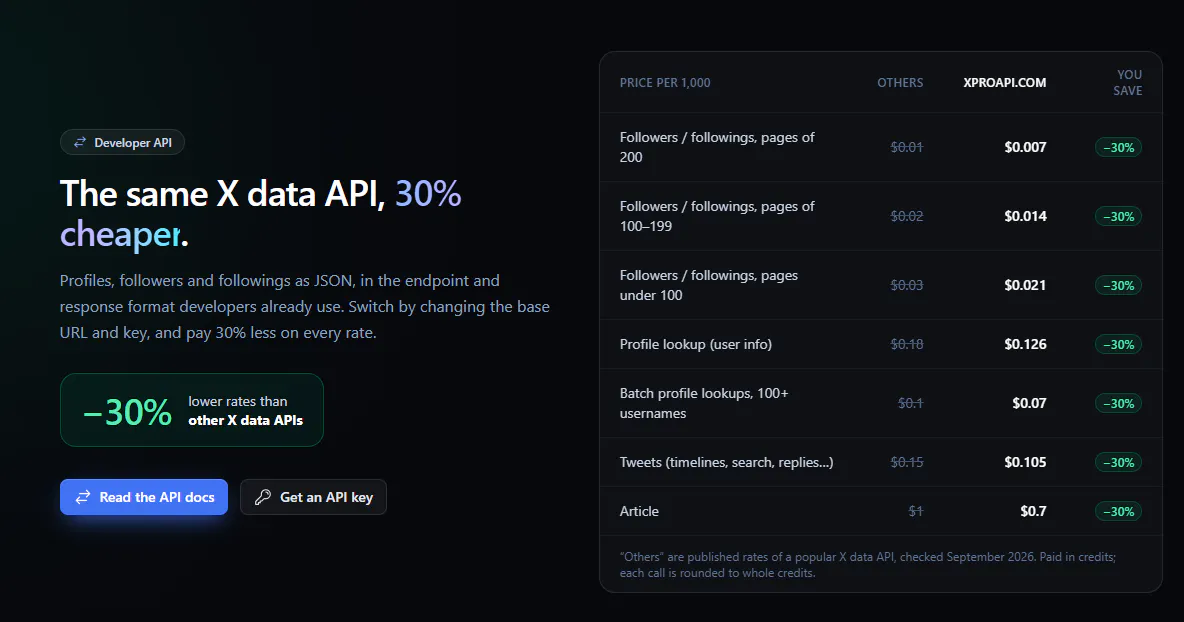1184x622 pixels.
Task: Click the struck-through $1 price
Action: [x=915, y=511]
